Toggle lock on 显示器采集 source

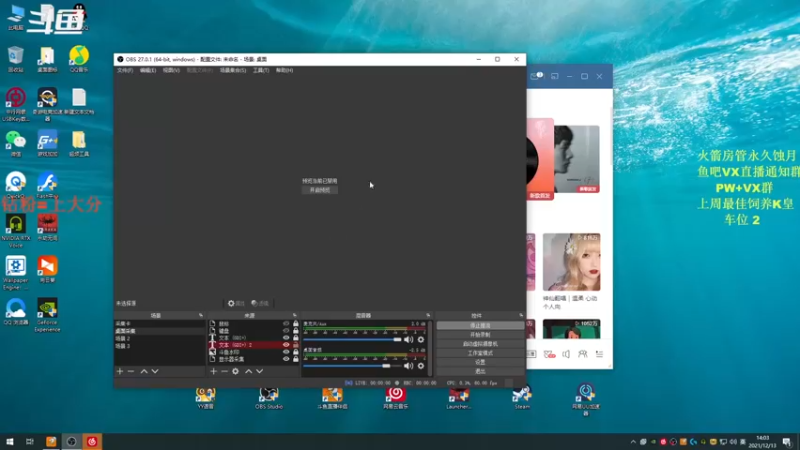click(x=295, y=359)
